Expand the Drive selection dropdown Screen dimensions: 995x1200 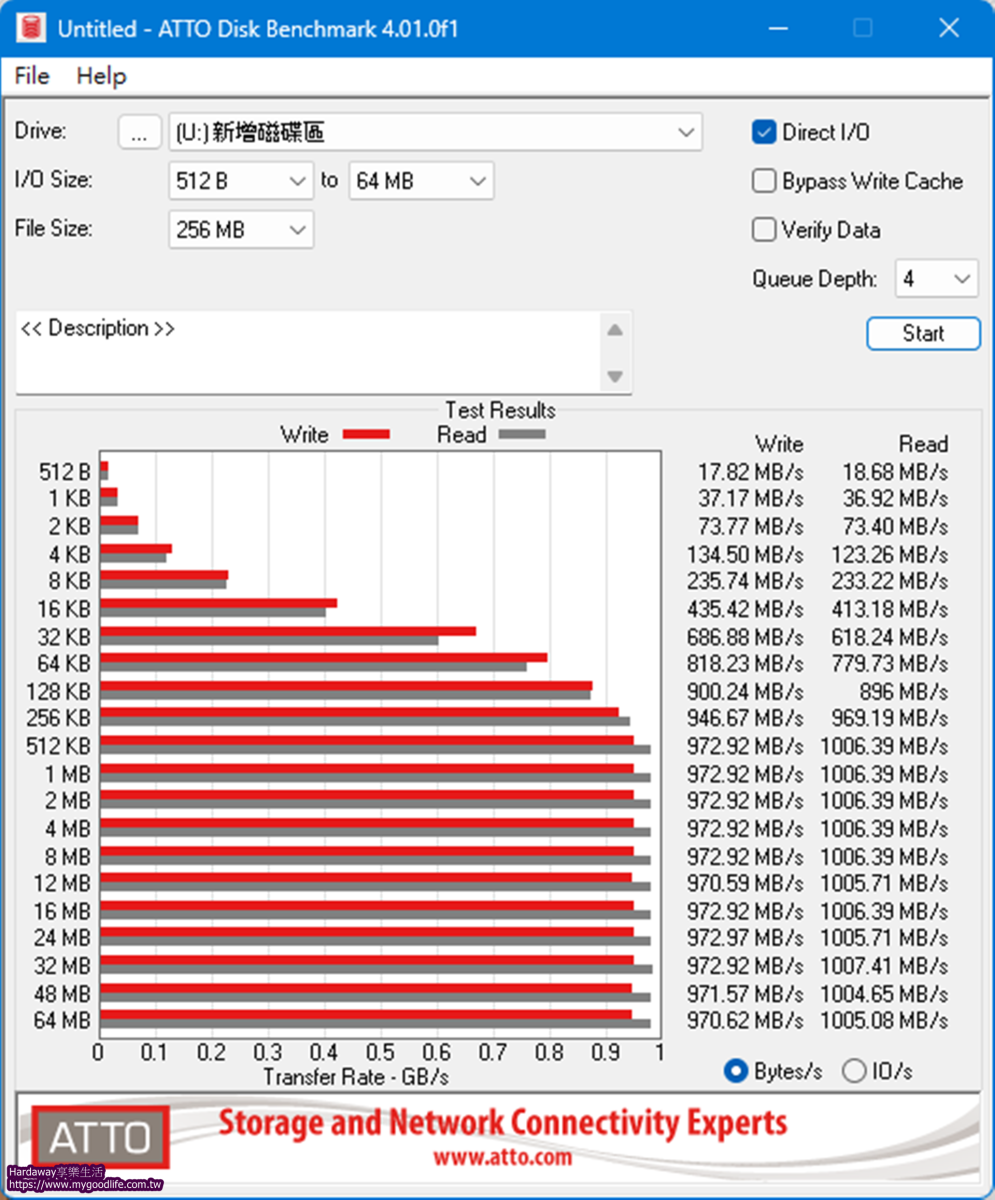coord(686,132)
